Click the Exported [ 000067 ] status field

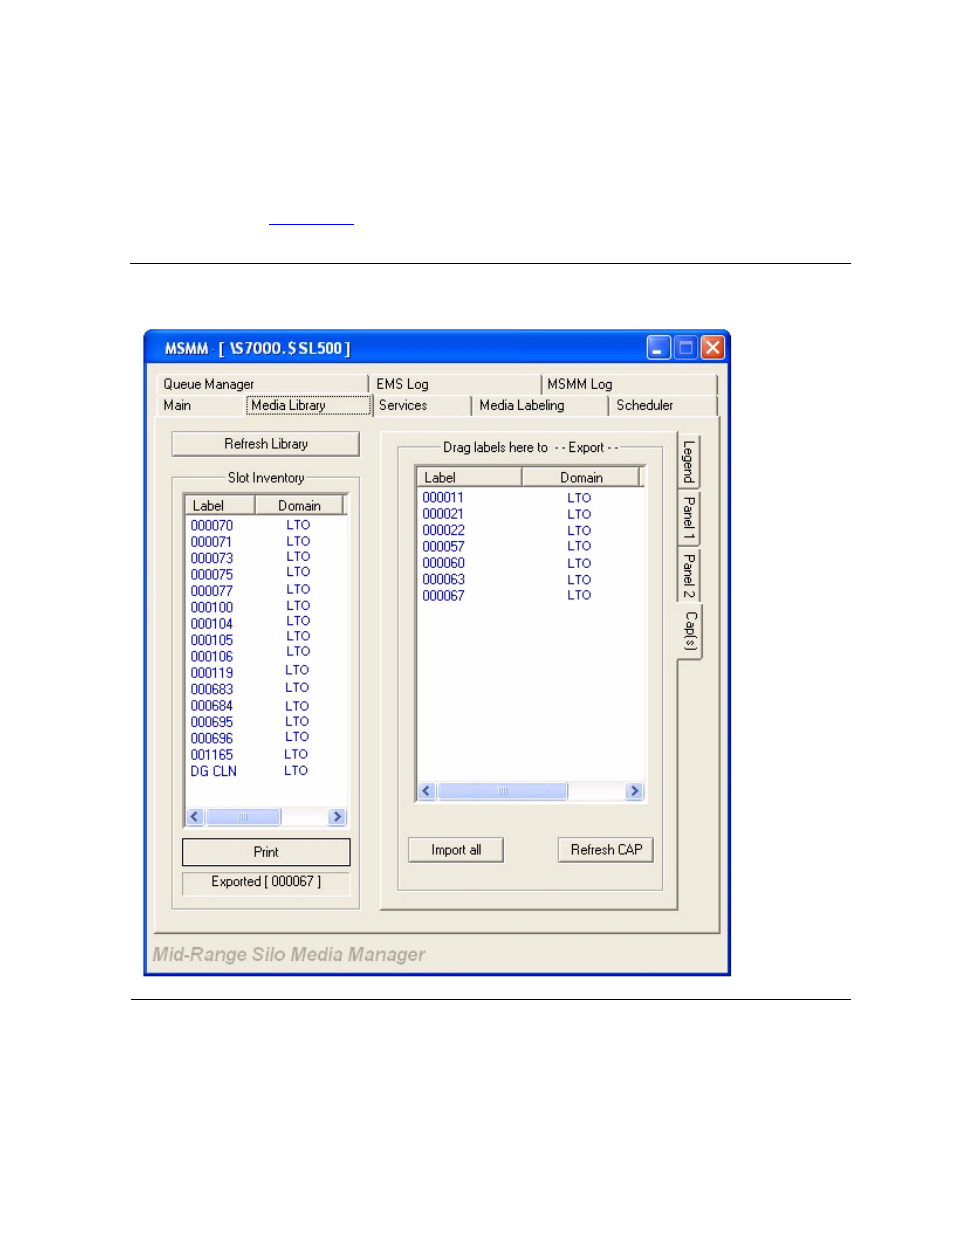(266, 882)
